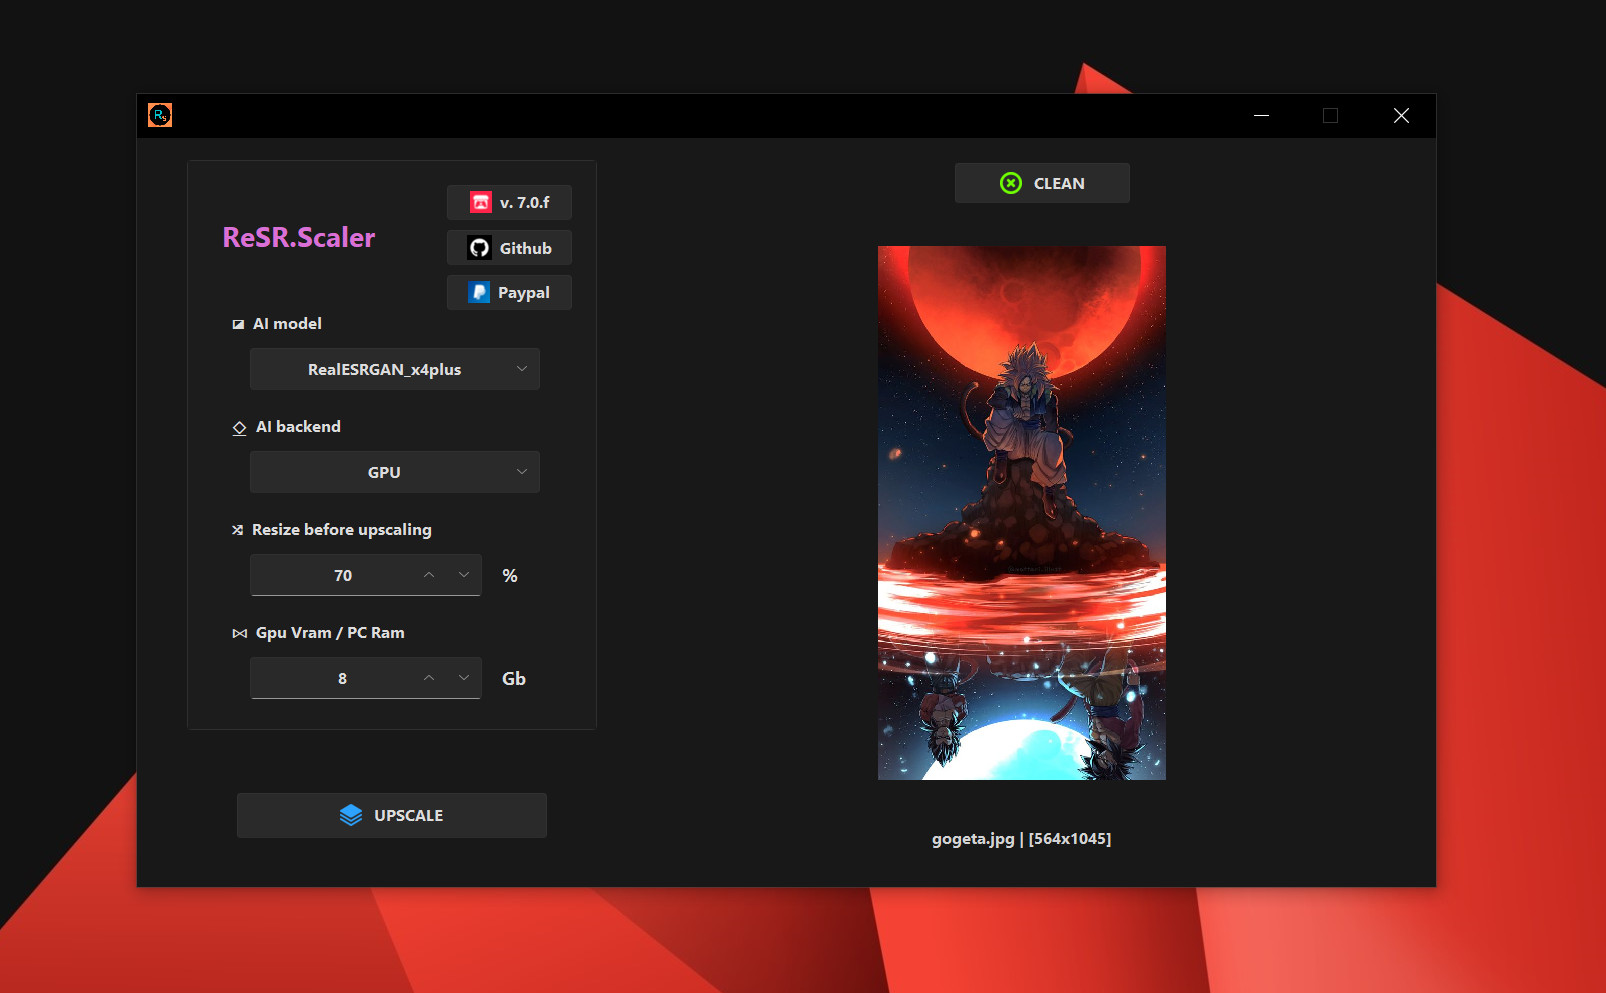Viewport: 1606px width, 993px height.
Task: Minimize the ReSR.Scaler window
Action: pyautogui.click(x=1262, y=115)
